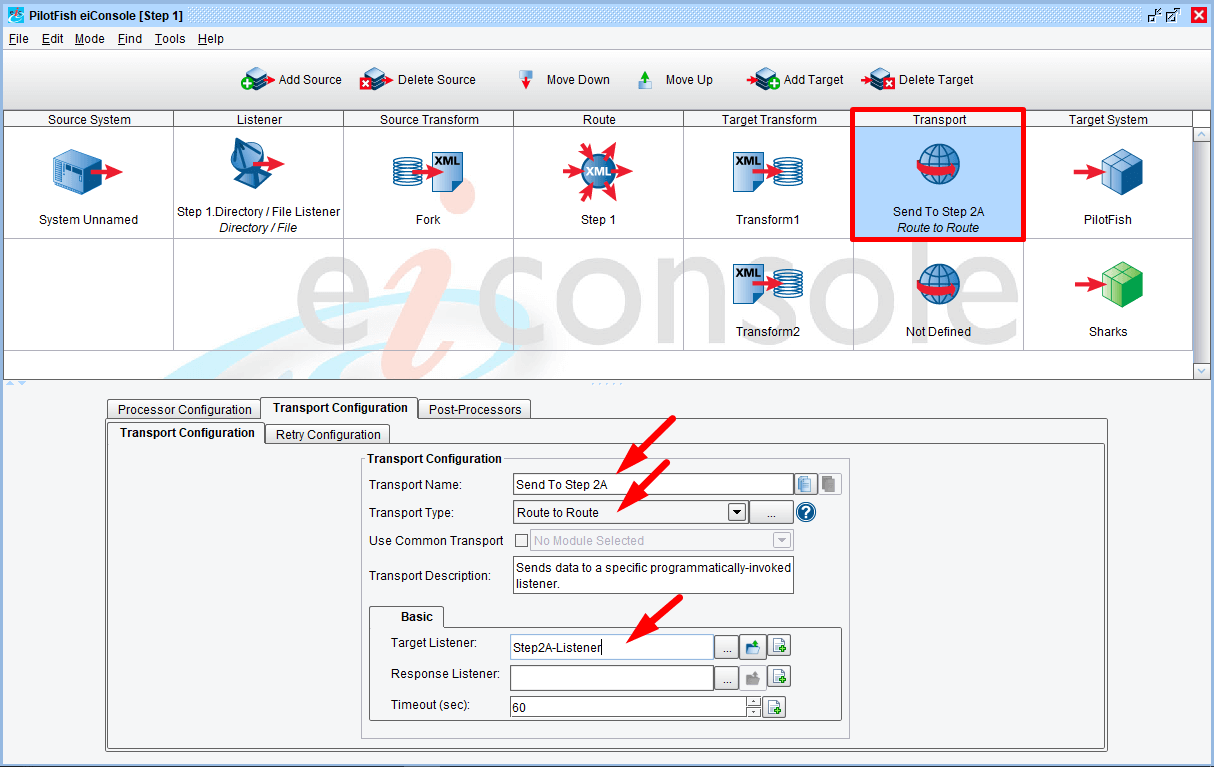Open No Module Selected dropdown
This screenshot has width=1214, height=767.
tap(782, 540)
